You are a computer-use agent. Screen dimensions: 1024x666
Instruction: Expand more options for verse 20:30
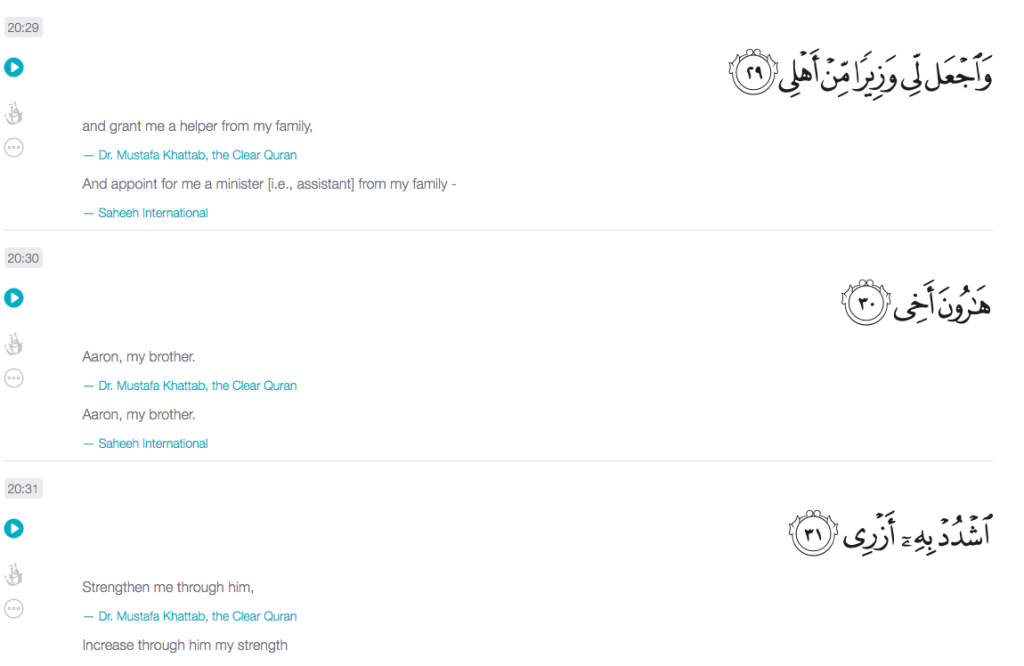pos(13,378)
